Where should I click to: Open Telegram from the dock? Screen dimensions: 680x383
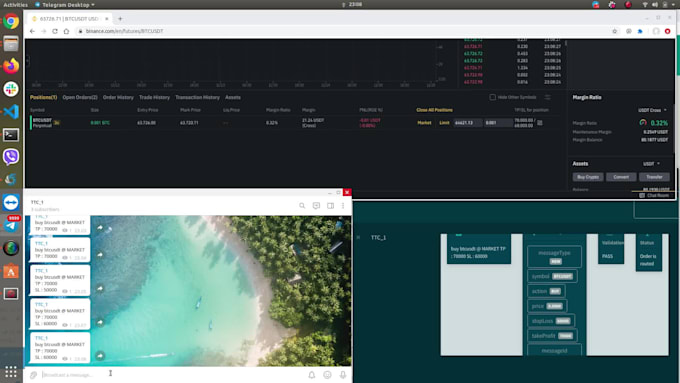(x=11, y=225)
